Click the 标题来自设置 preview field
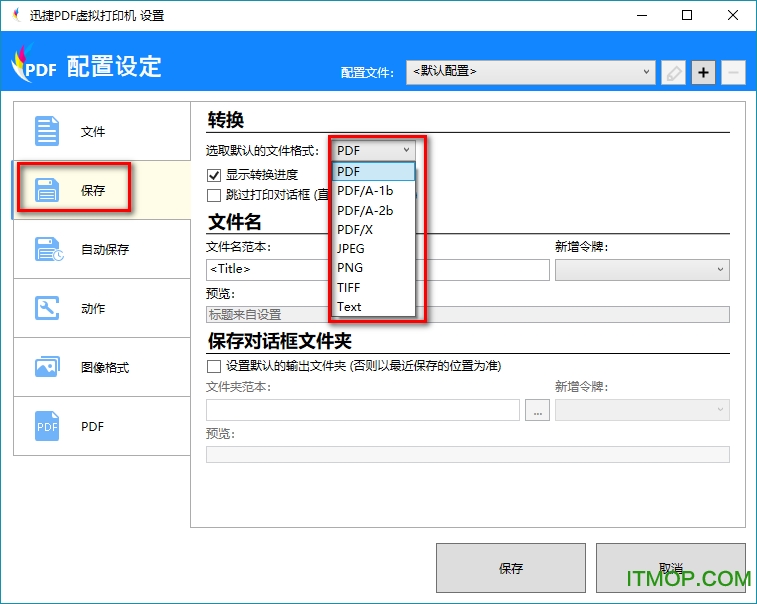Image resolution: width=757 pixels, height=604 pixels. (x=467, y=314)
